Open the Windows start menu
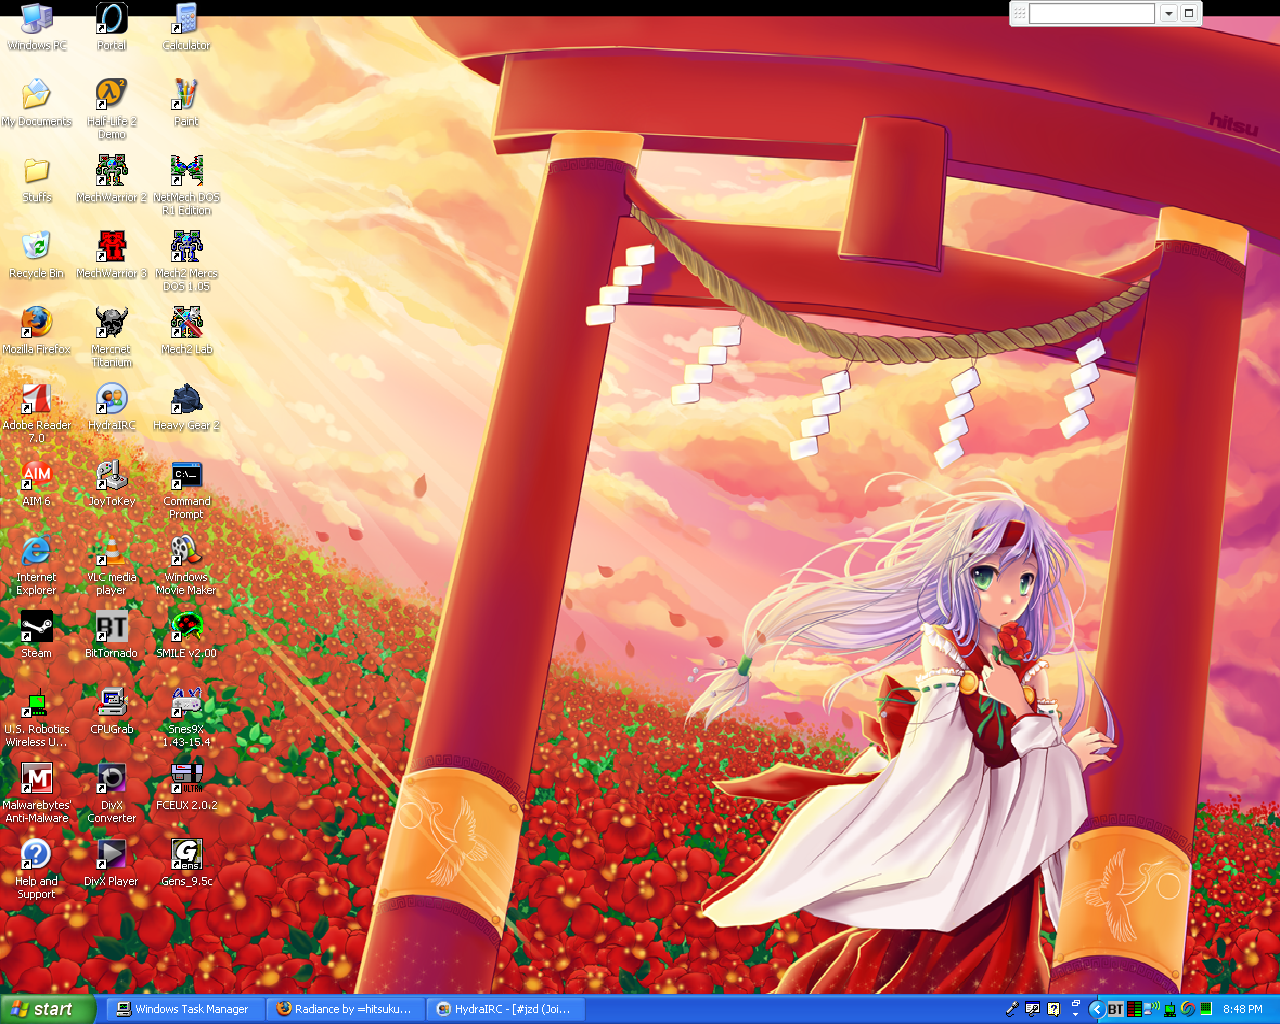 pos(48,1009)
